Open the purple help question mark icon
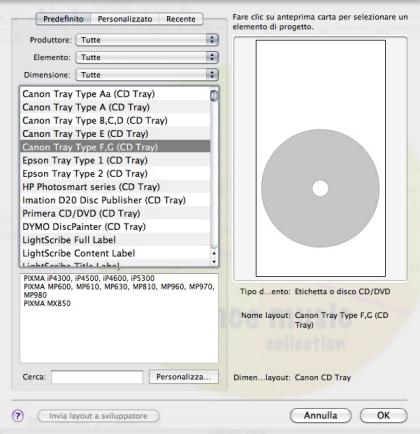The height and width of the screenshot is (434, 420). tap(18, 416)
